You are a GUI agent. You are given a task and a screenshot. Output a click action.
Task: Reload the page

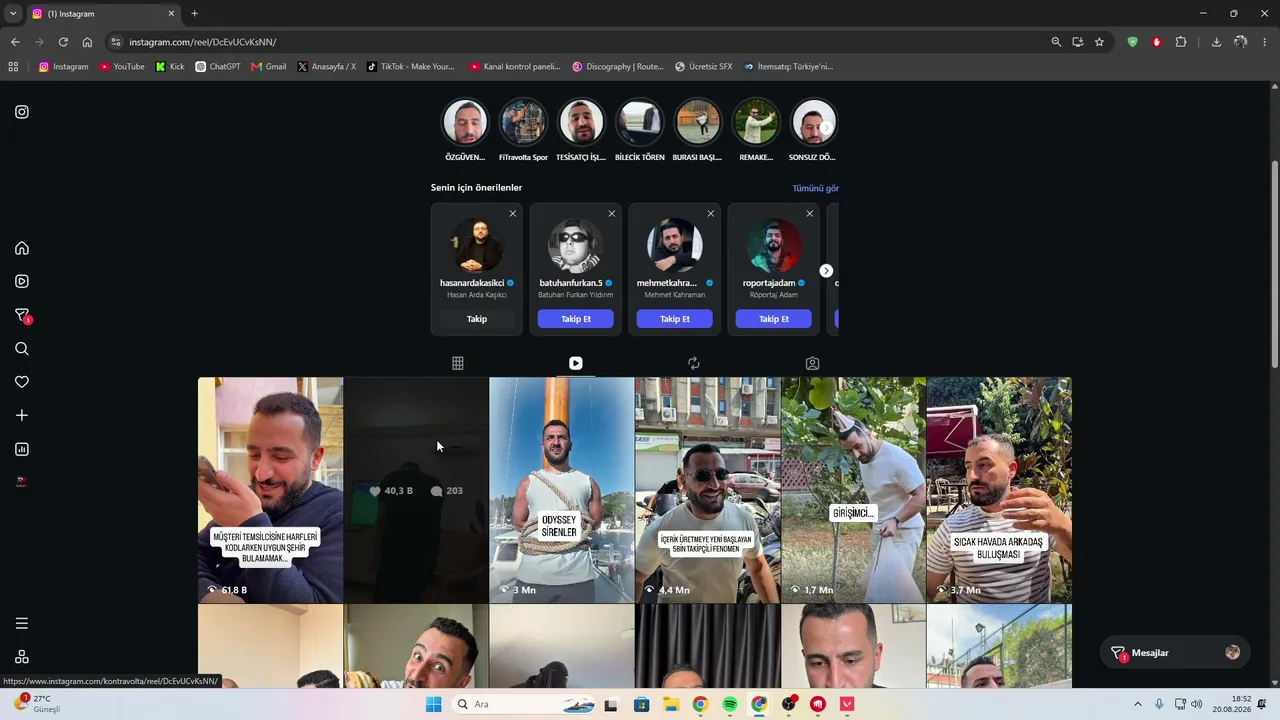(x=63, y=42)
